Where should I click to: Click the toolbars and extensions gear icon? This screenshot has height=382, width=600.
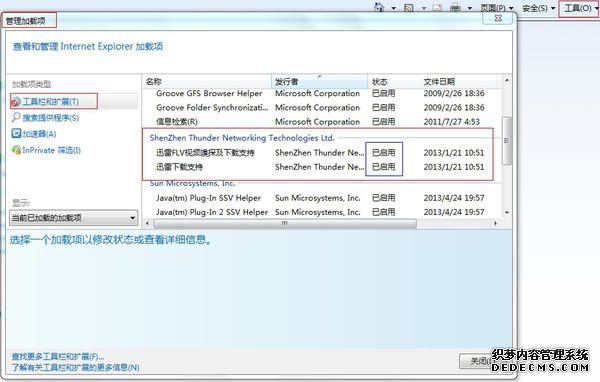coord(16,102)
